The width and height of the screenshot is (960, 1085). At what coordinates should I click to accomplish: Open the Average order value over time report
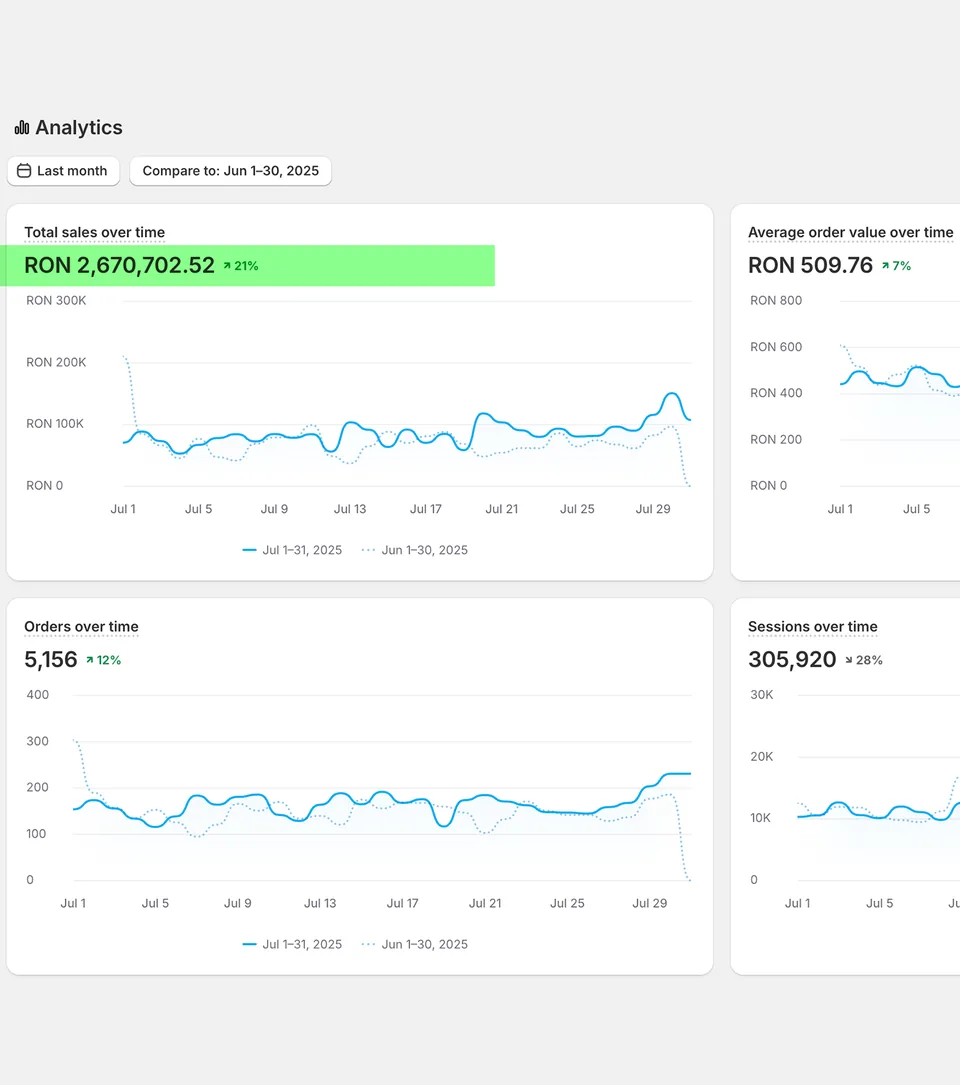pos(850,232)
